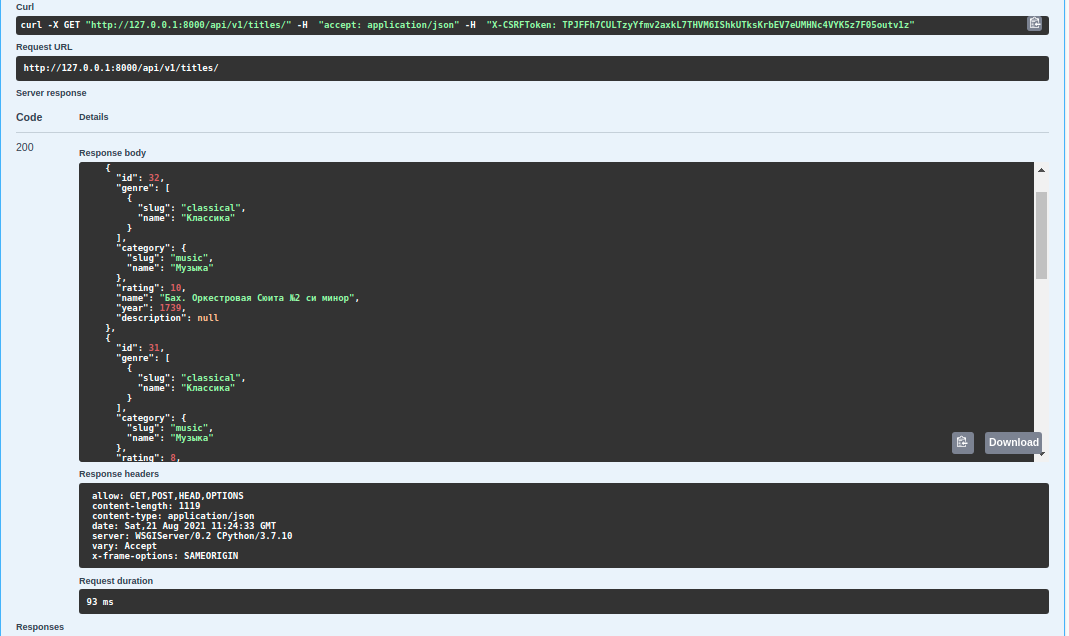Screen dimensions: 1069x636
Task: Click the 93 ms request duration
Action: pos(101,602)
